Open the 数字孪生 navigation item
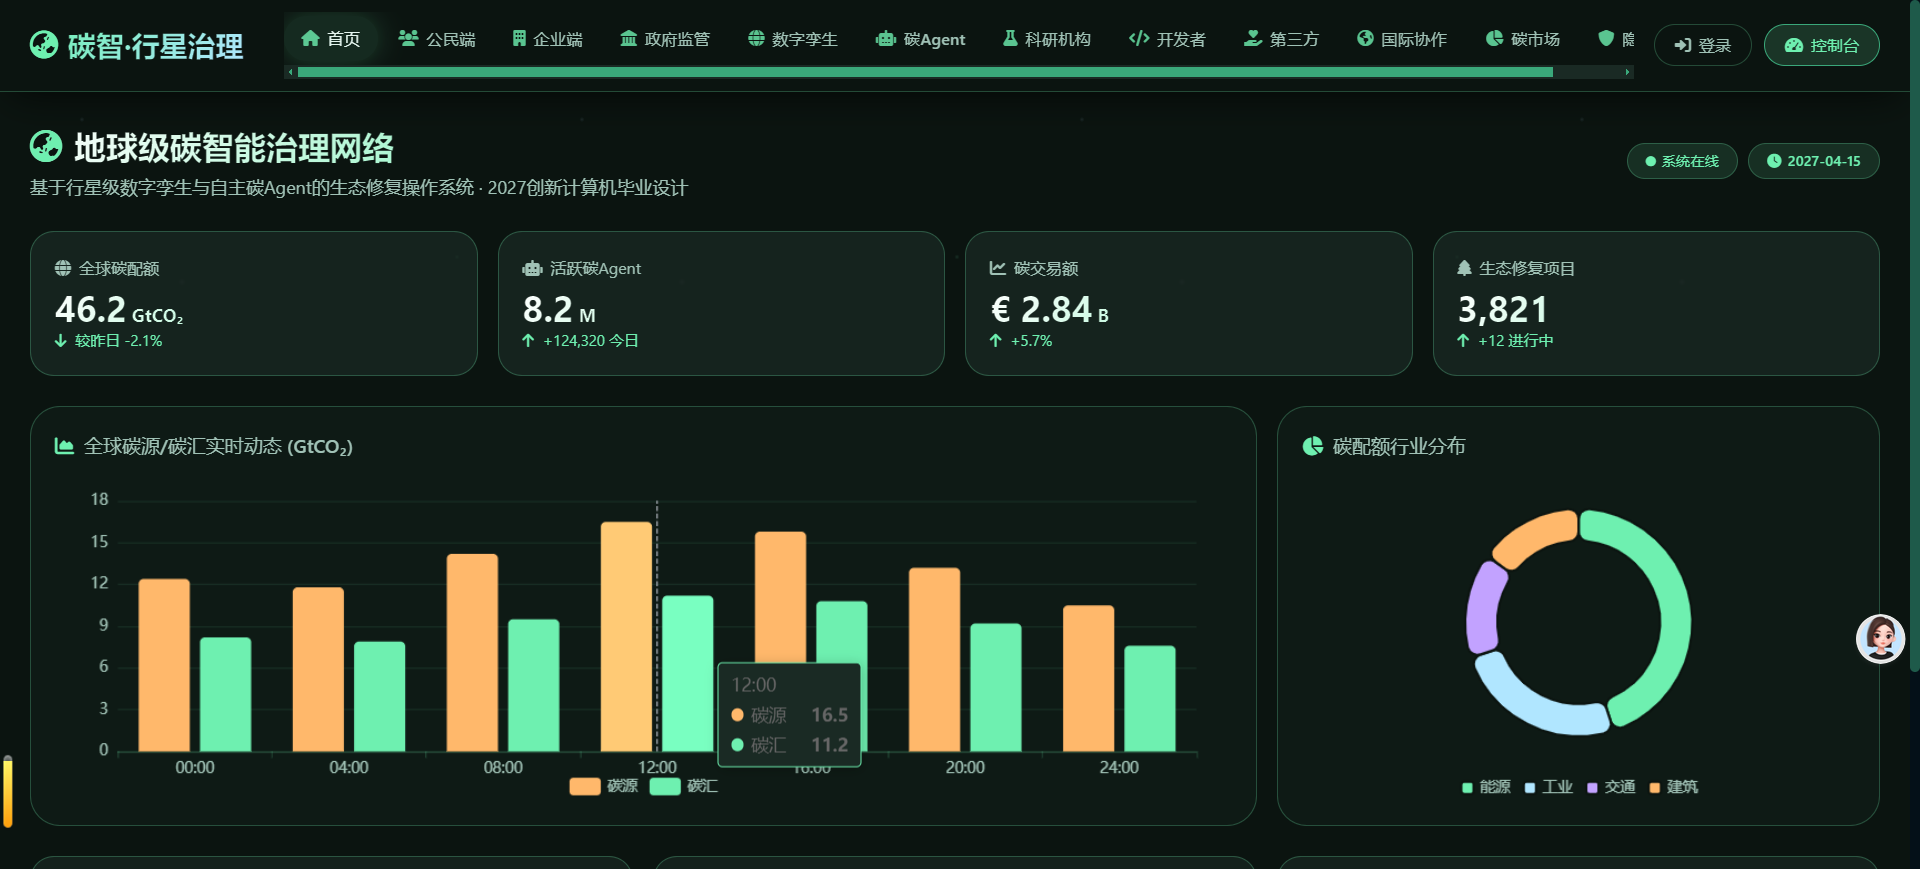The image size is (1920, 869). click(x=793, y=39)
